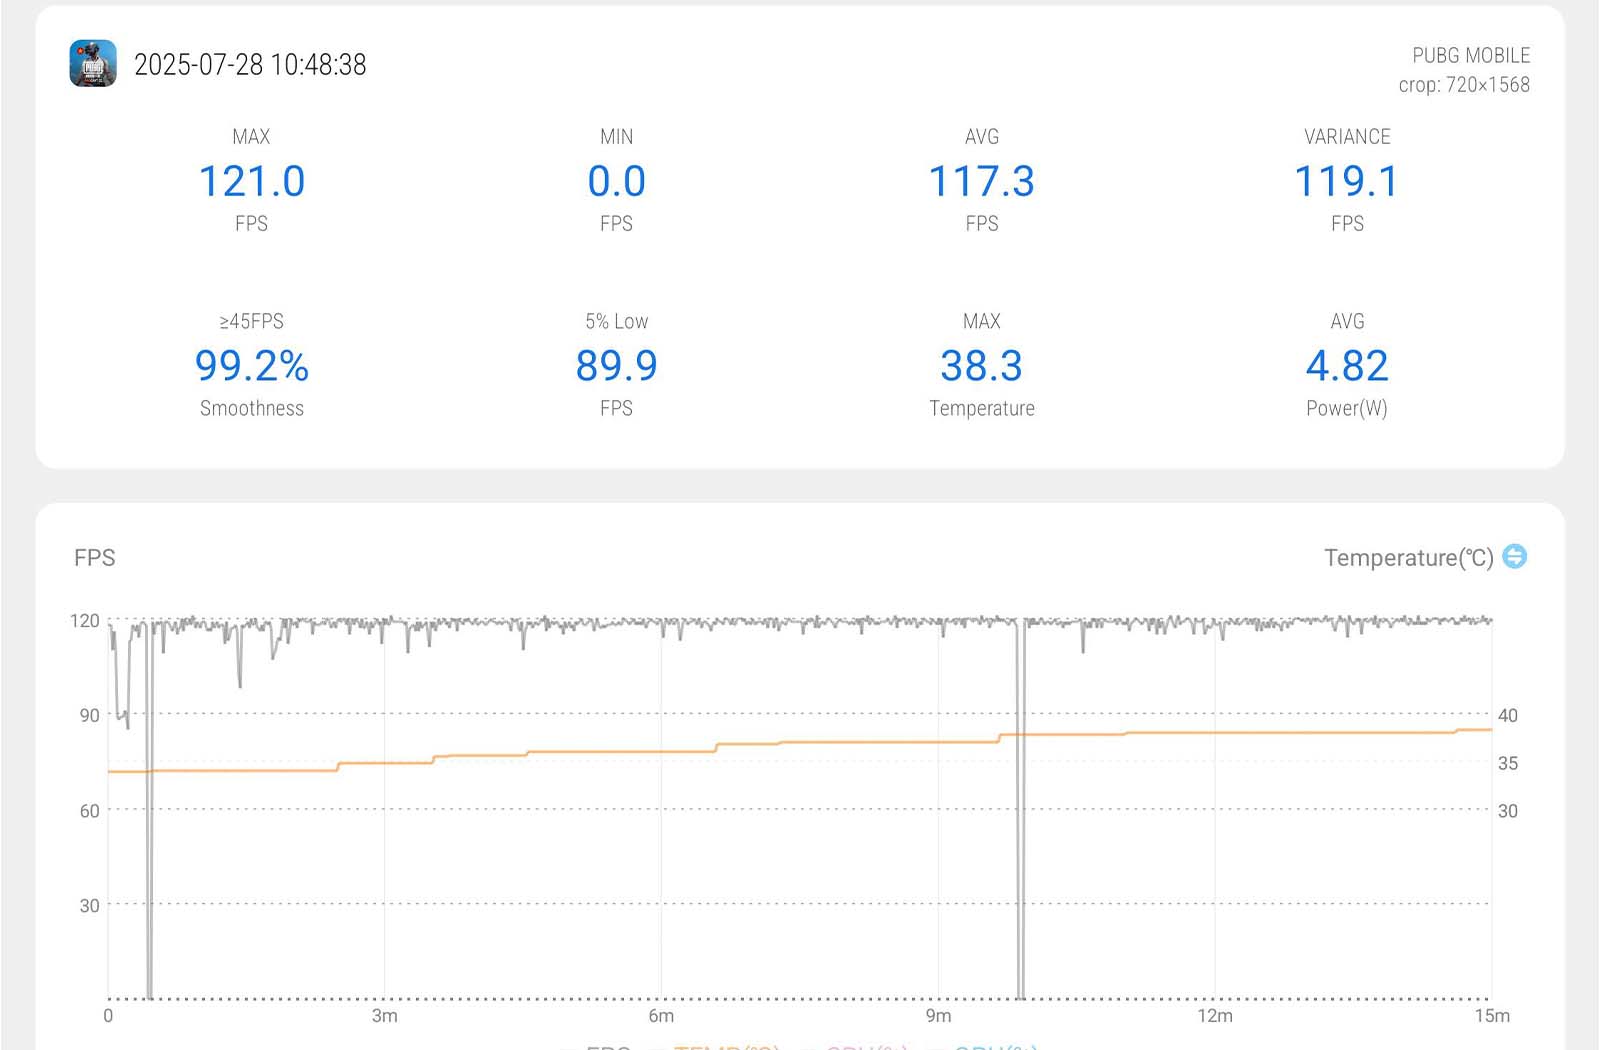Click the 9m marker on time axis
The width and height of the screenshot is (1600, 1050).
click(938, 1016)
